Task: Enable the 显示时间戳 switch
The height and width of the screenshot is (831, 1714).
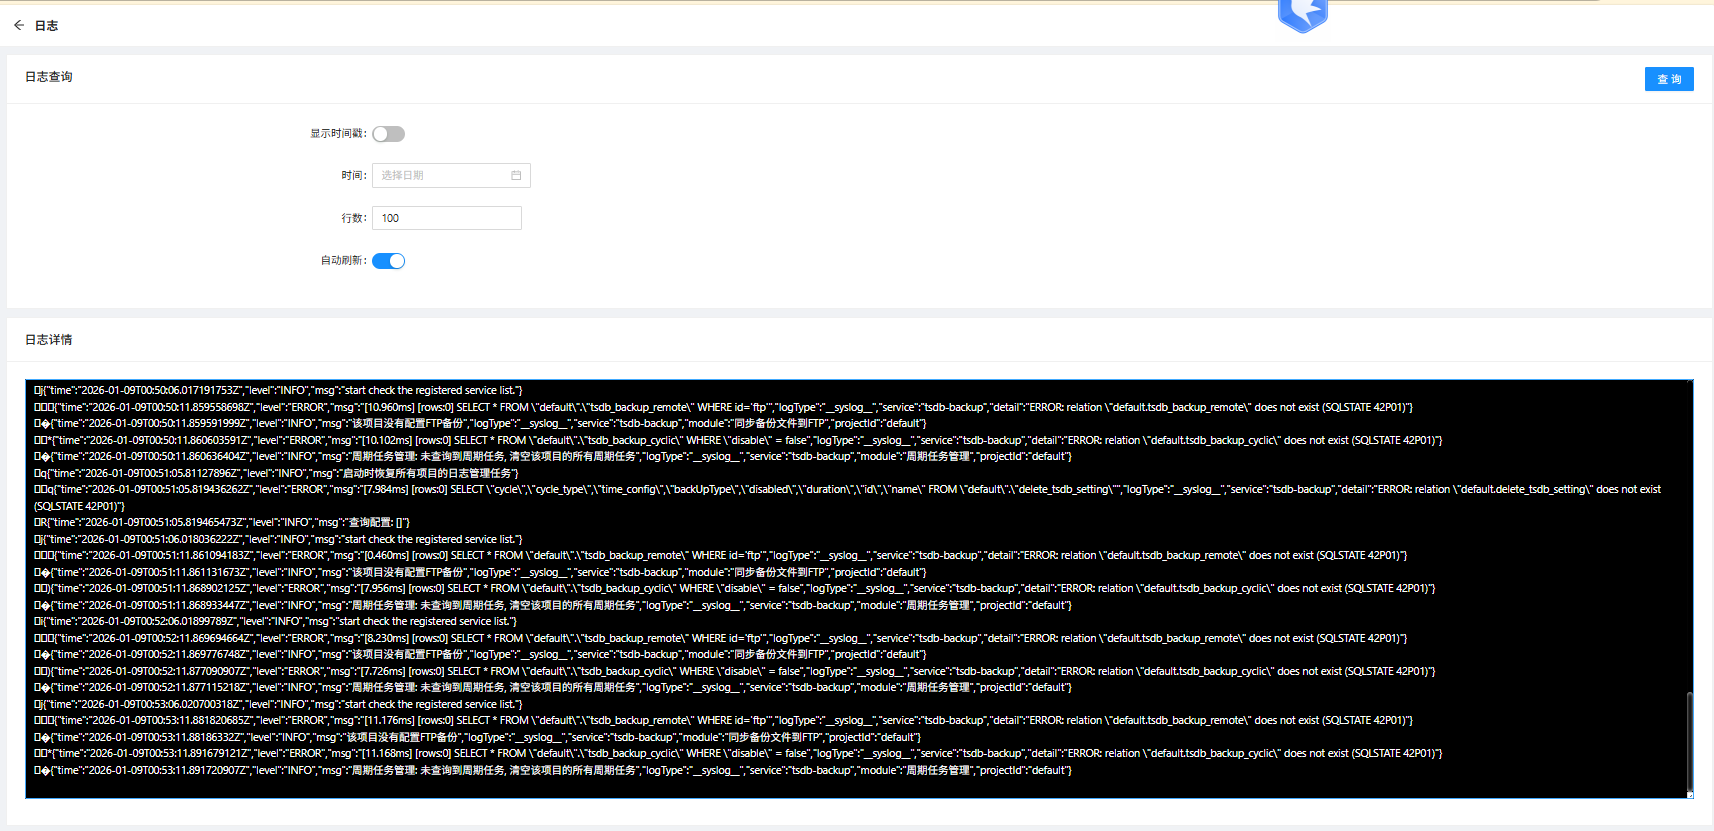Action: [x=388, y=134]
